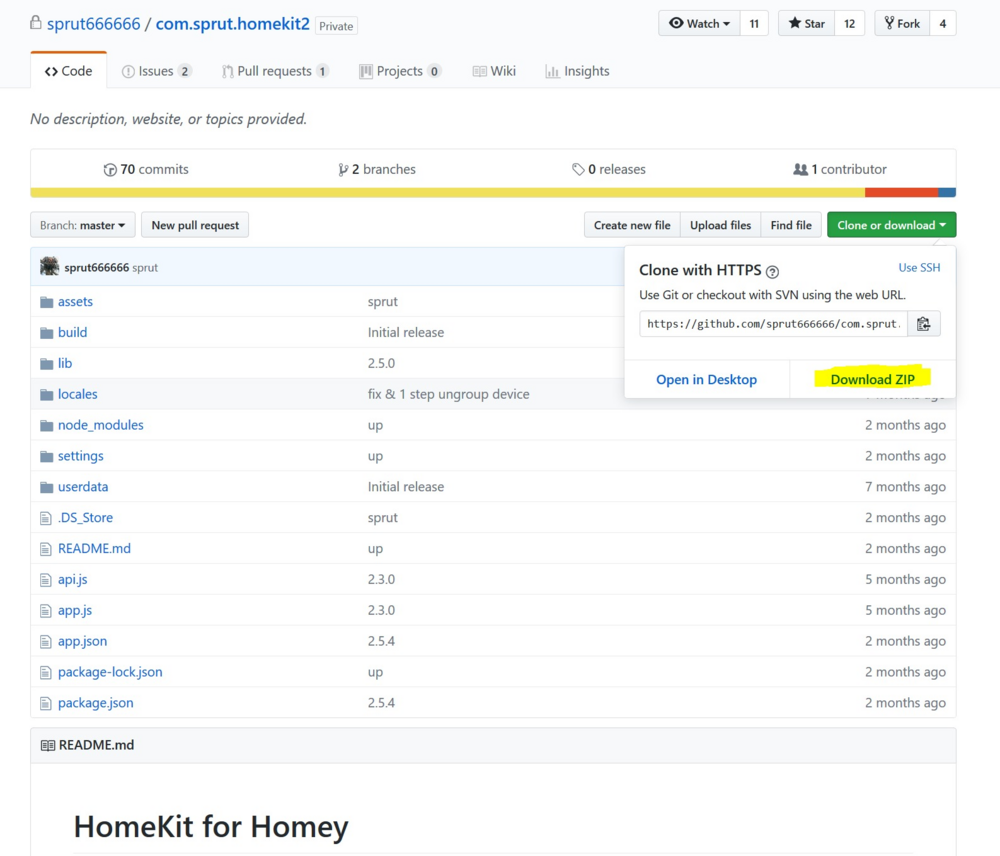Star this repository
This screenshot has height=856, width=1000.
pos(807,24)
